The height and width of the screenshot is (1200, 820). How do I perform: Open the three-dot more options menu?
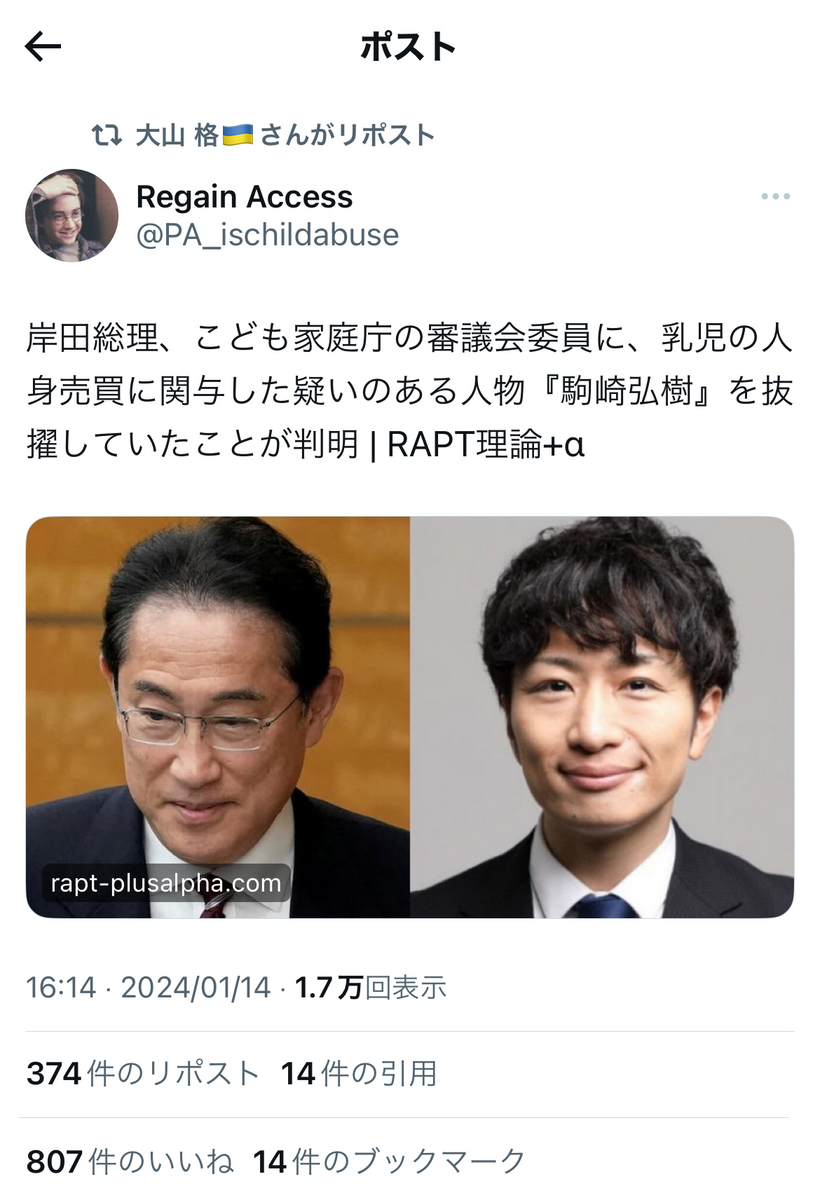[x=775, y=197]
